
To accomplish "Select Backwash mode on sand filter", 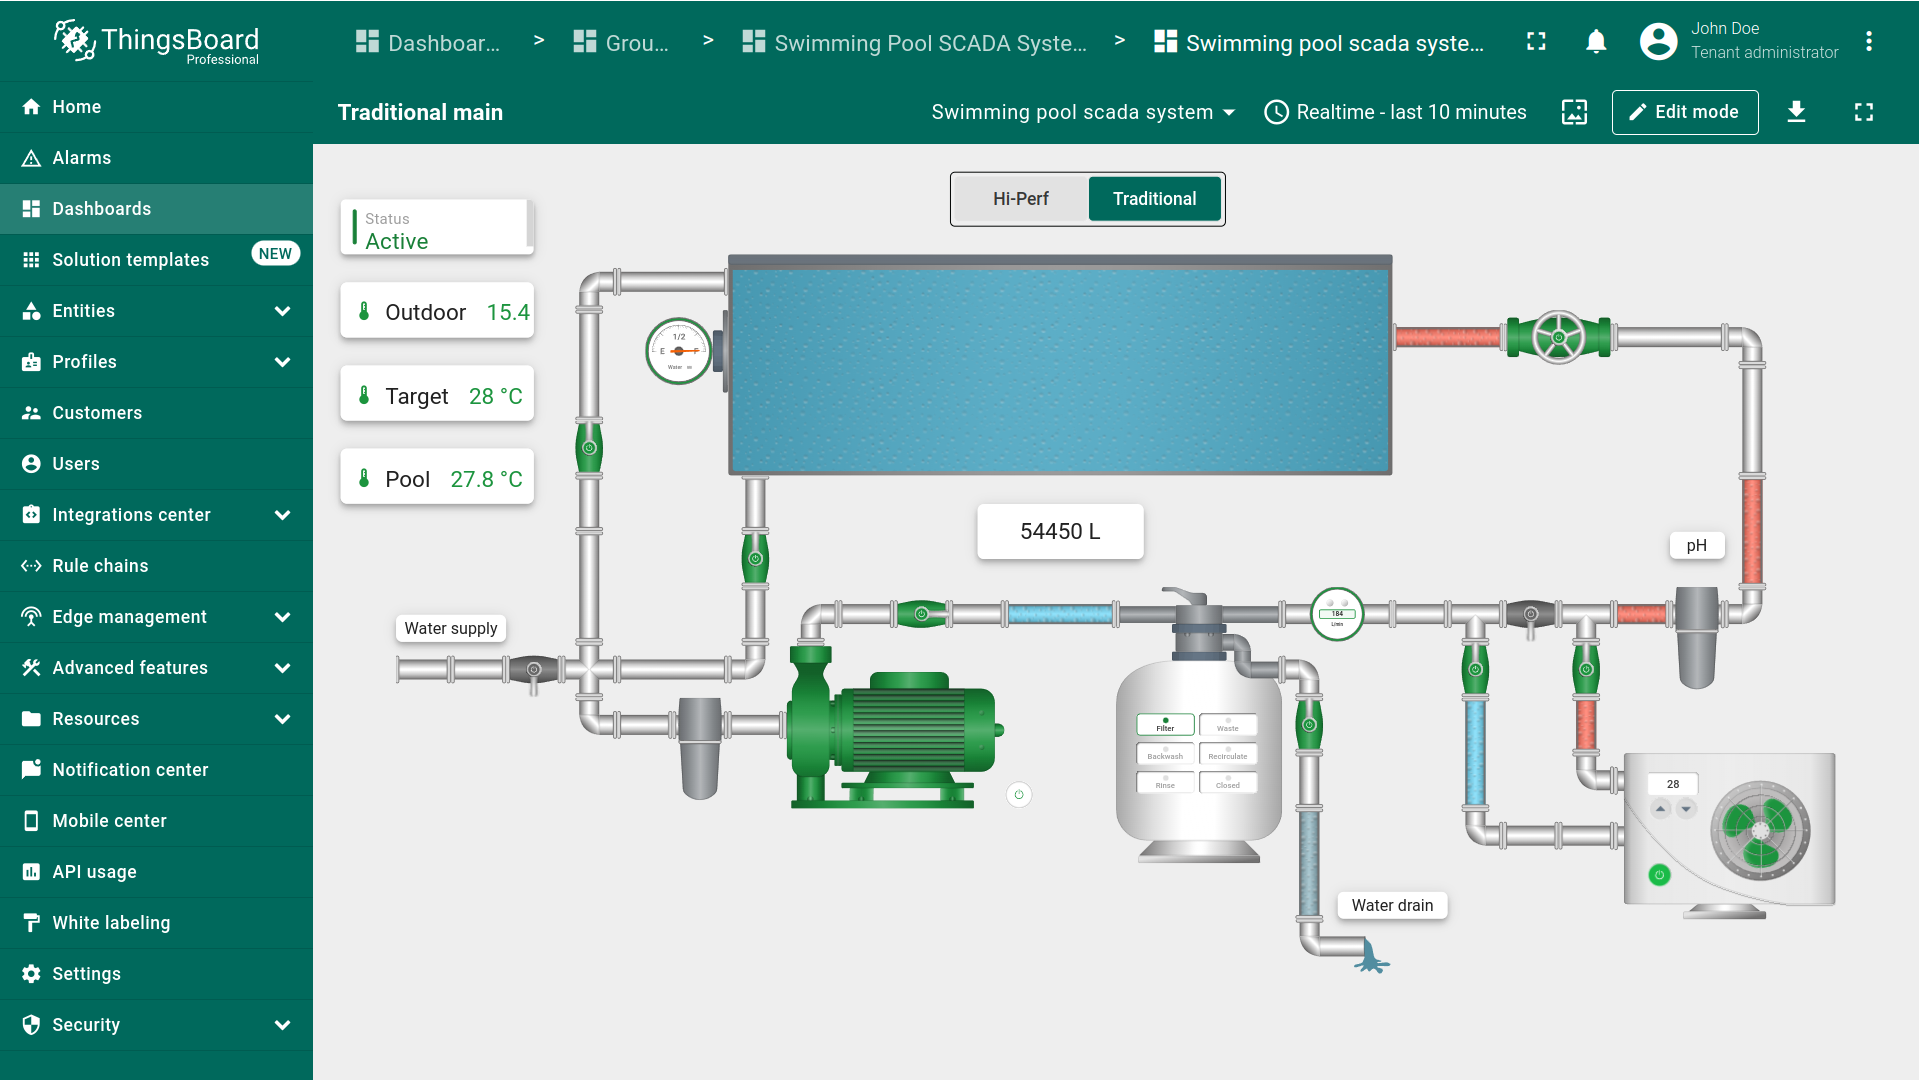I will (x=1165, y=753).
